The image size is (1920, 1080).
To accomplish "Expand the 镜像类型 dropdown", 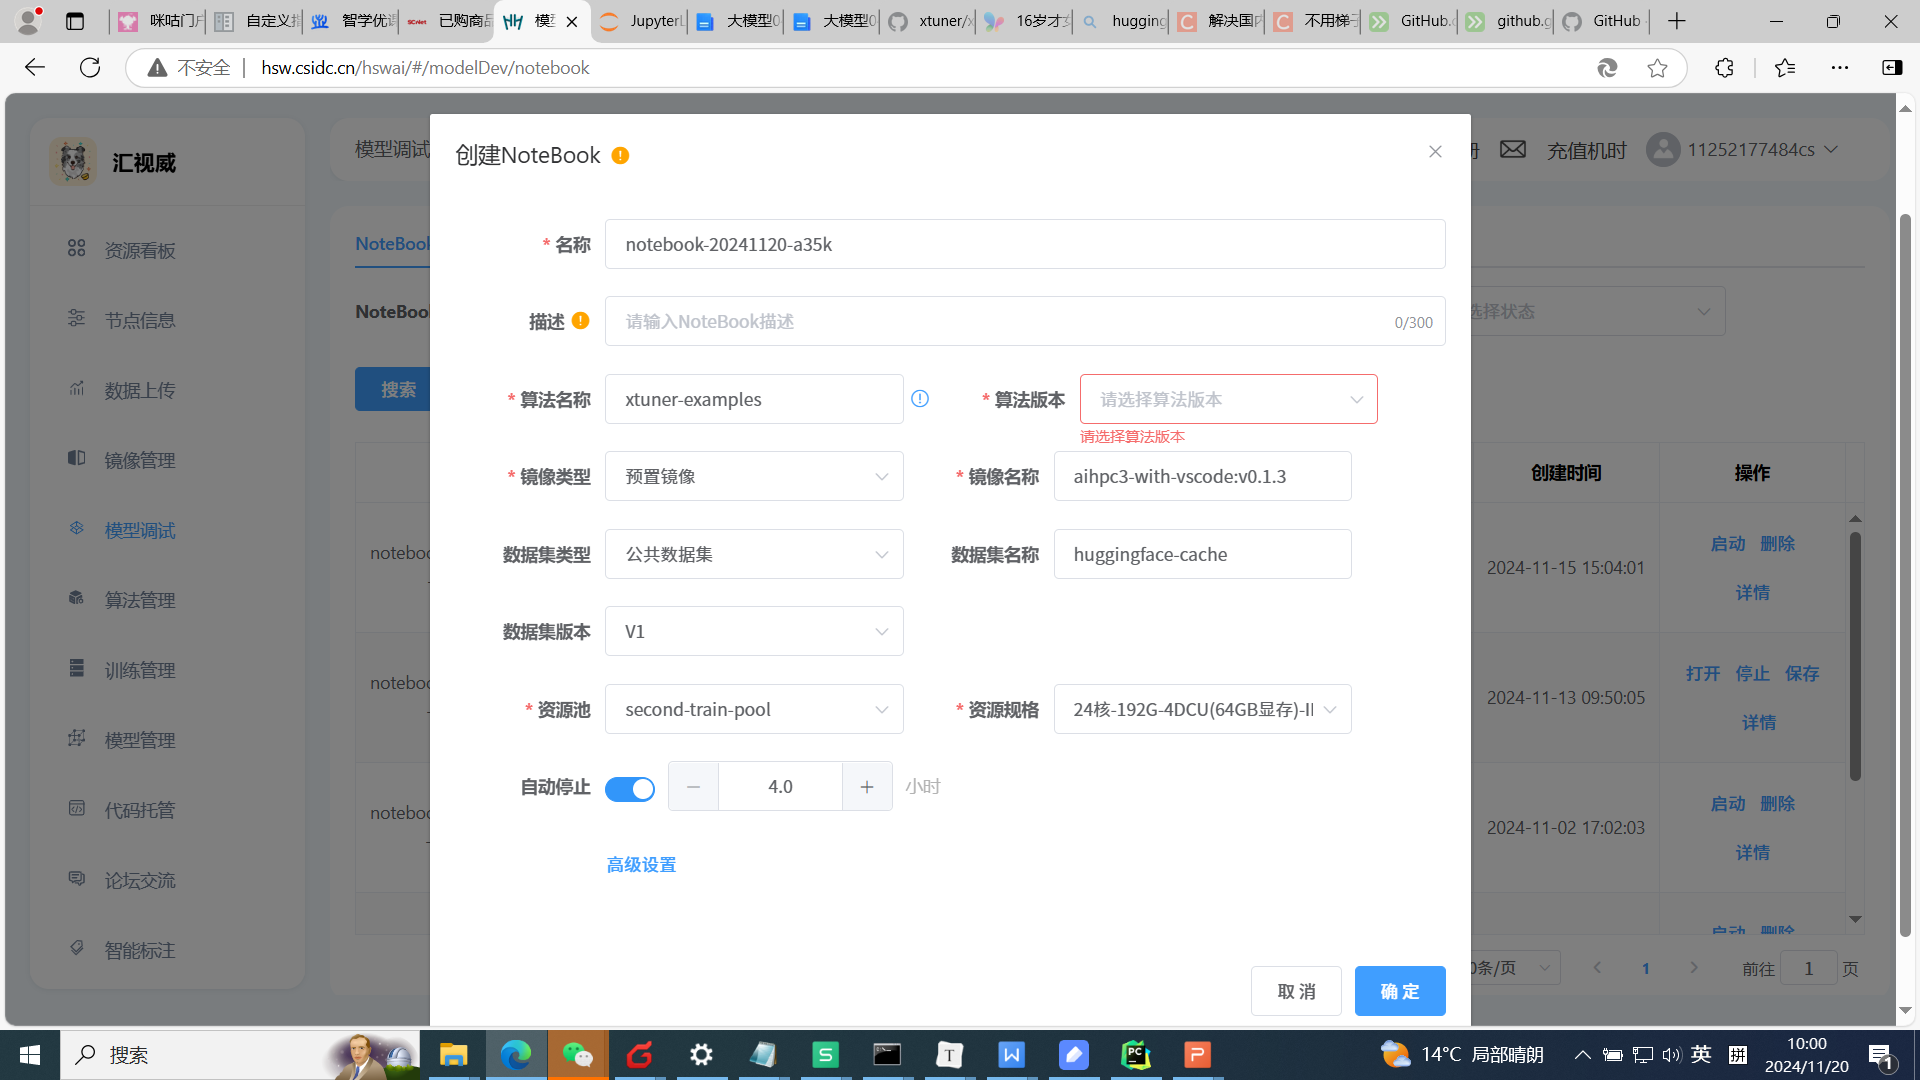I will (754, 477).
